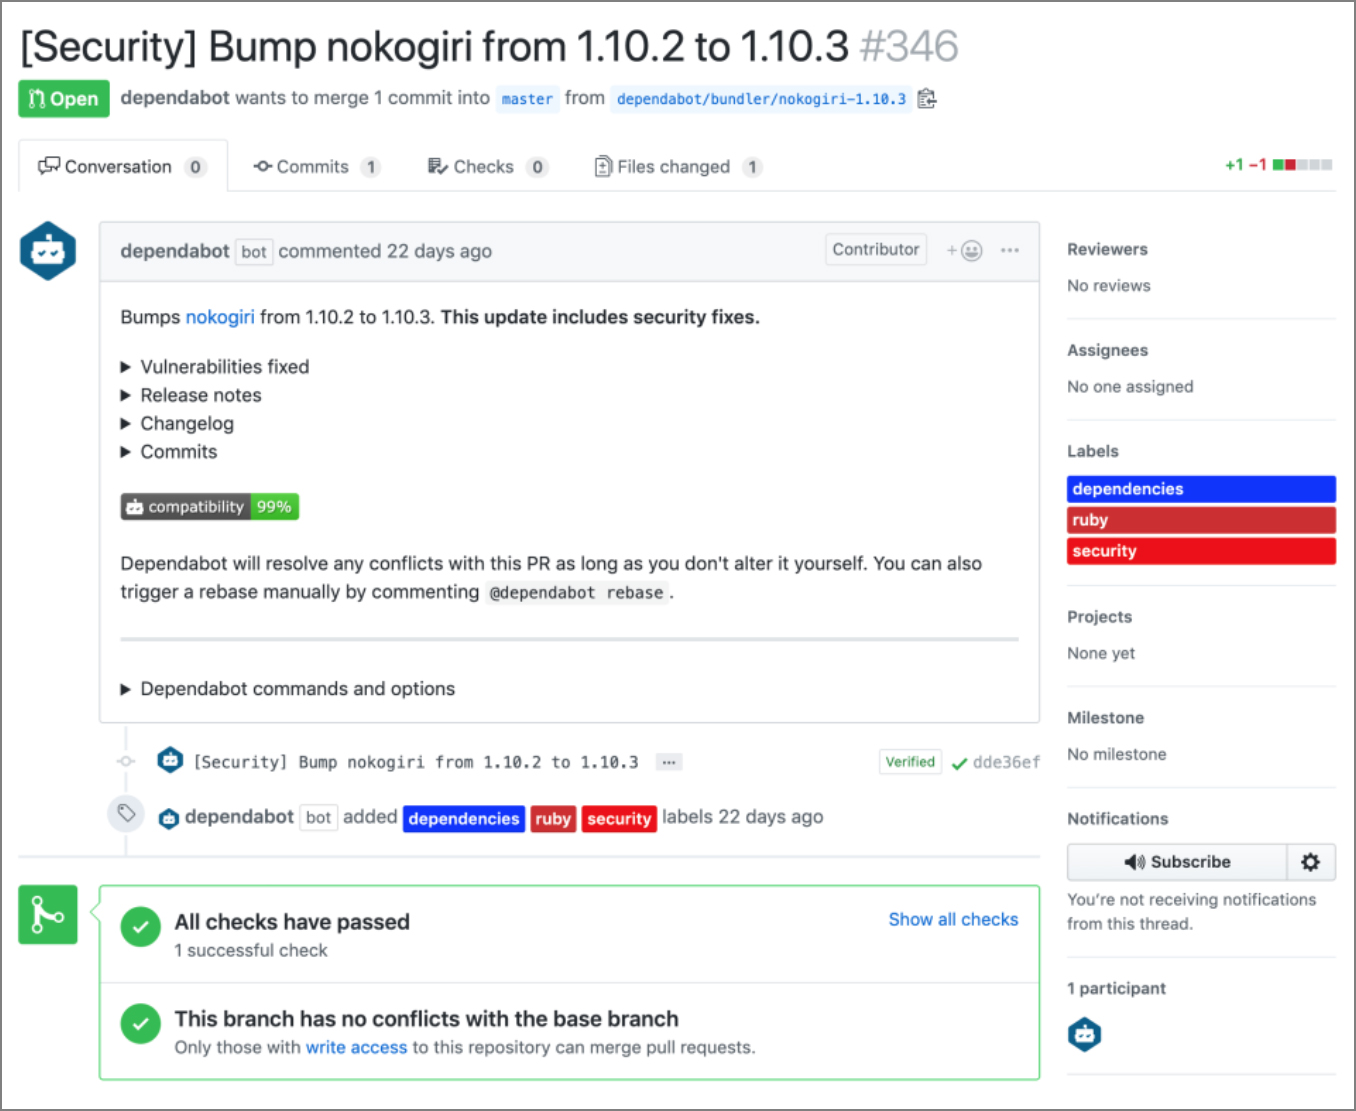
Task: Click the participant avatar in sidebar
Action: click(x=1084, y=1034)
